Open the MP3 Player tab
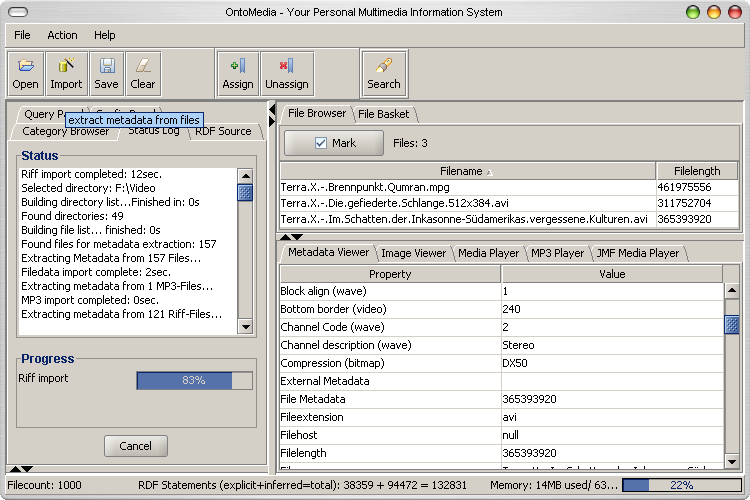The width and height of the screenshot is (750, 500). [x=557, y=253]
